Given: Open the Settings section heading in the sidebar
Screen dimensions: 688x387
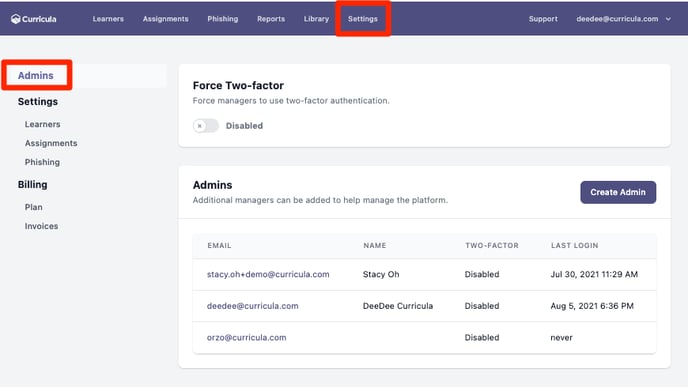Looking at the screenshot, I should (38, 101).
